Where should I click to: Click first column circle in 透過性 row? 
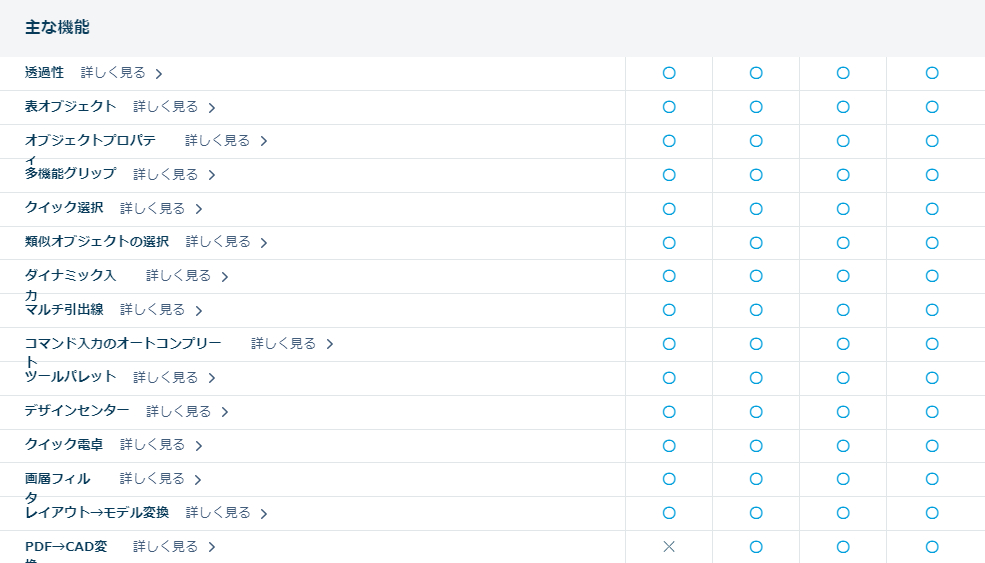tap(669, 73)
